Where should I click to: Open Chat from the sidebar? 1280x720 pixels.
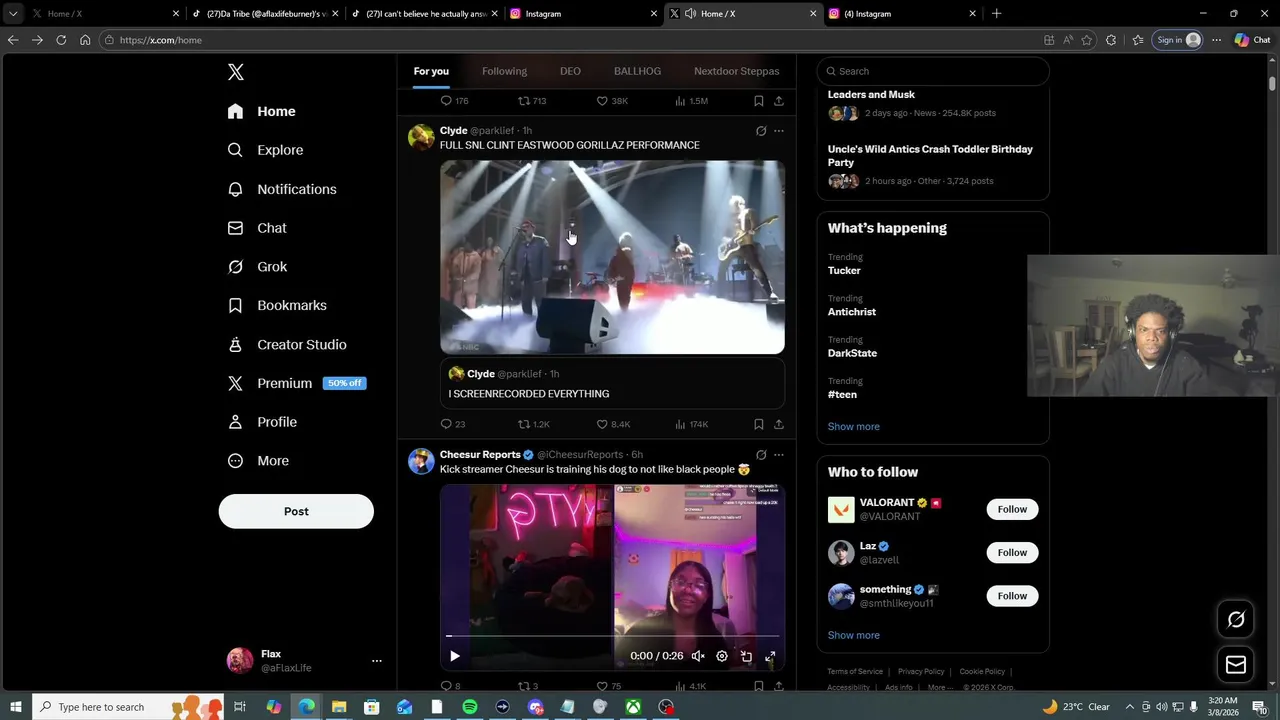pyautogui.click(x=257, y=228)
